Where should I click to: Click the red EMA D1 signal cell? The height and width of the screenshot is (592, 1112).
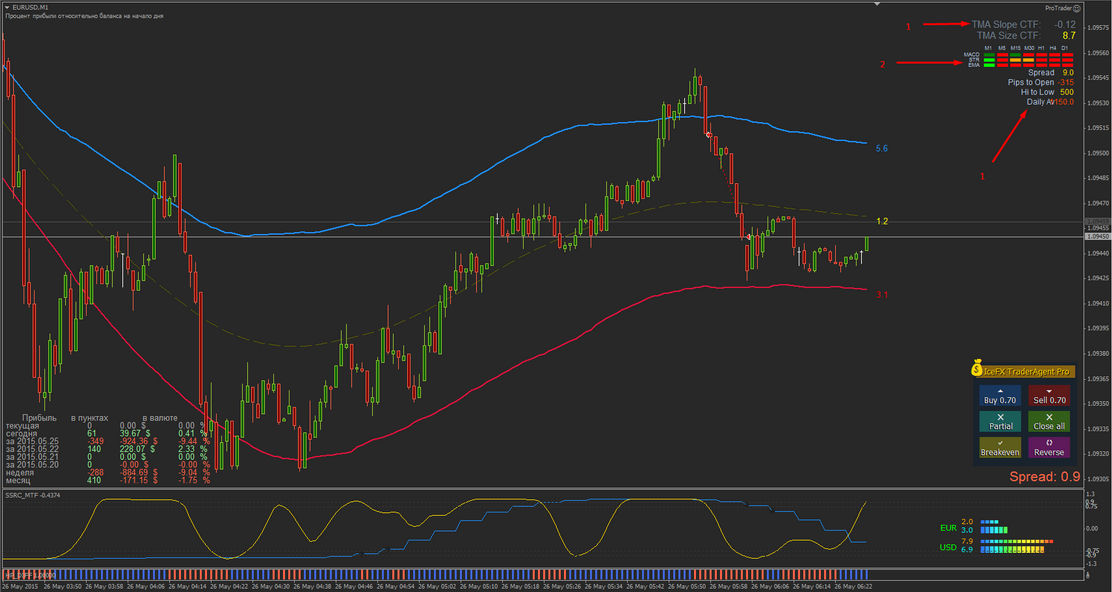coord(1067,65)
